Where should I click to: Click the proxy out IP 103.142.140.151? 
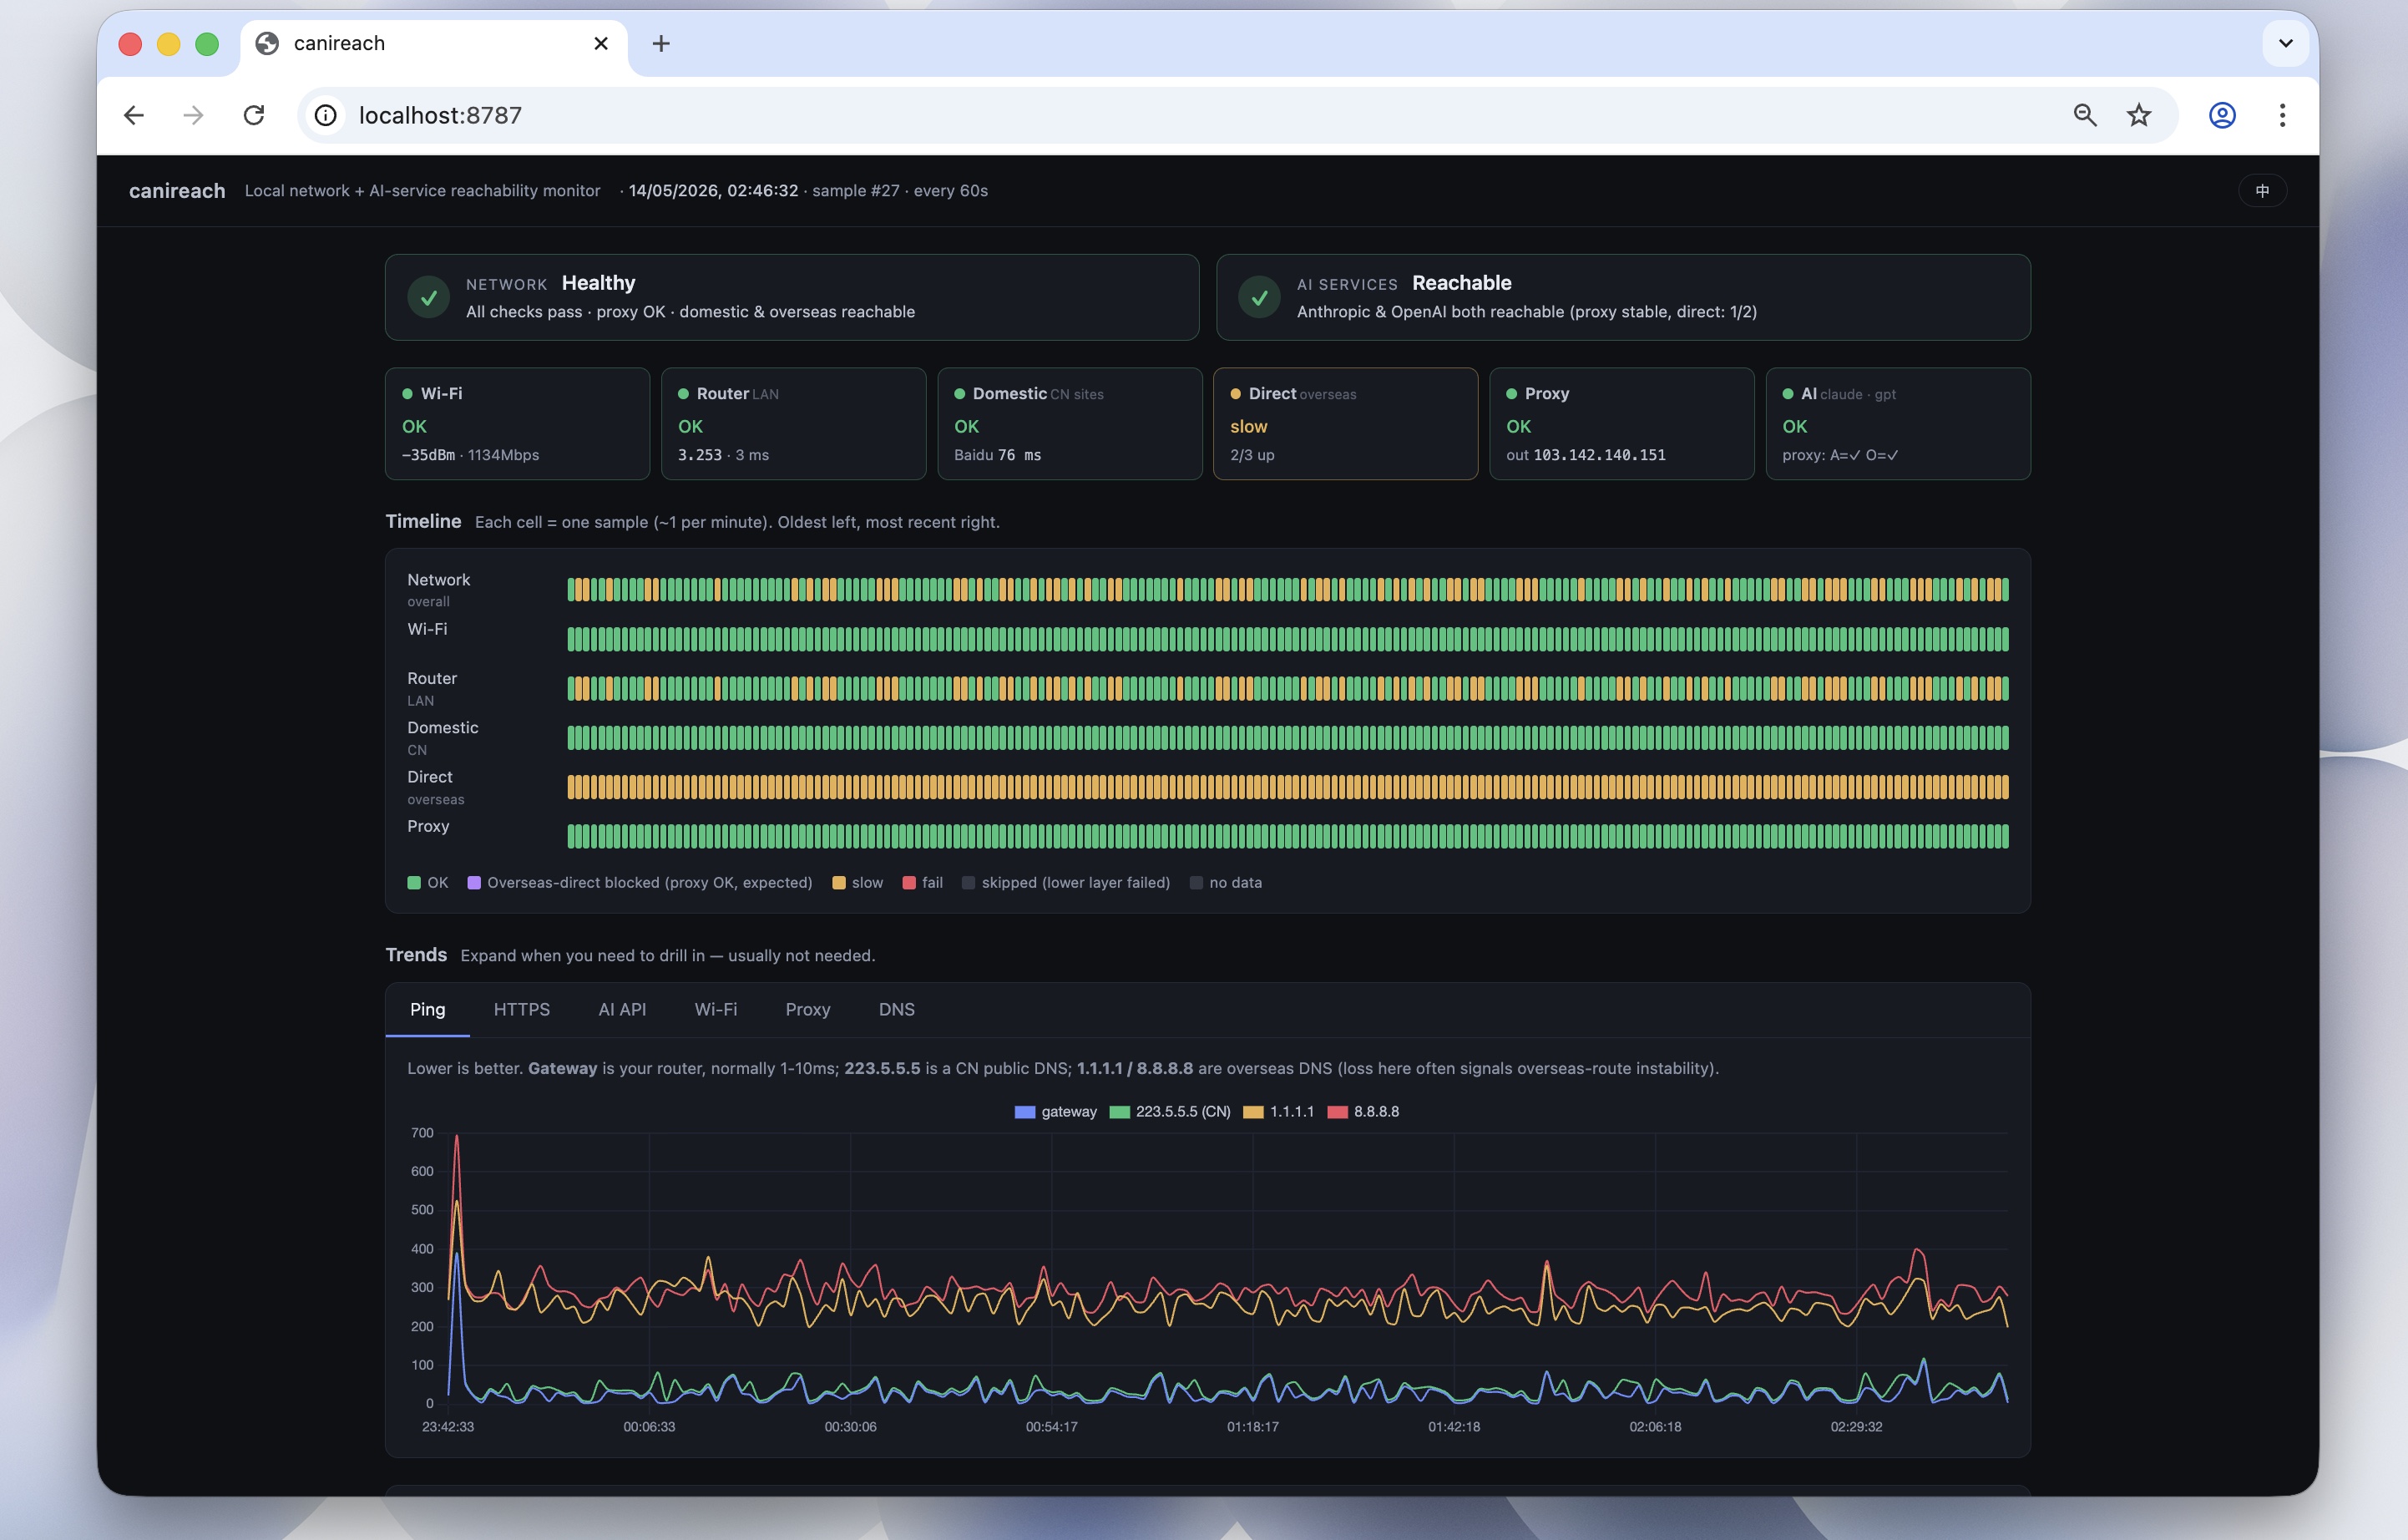click(x=1599, y=455)
